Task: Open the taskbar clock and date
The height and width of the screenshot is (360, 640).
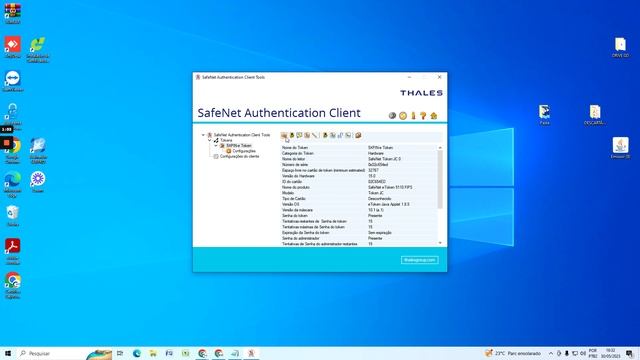Action: tap(610, 353)
